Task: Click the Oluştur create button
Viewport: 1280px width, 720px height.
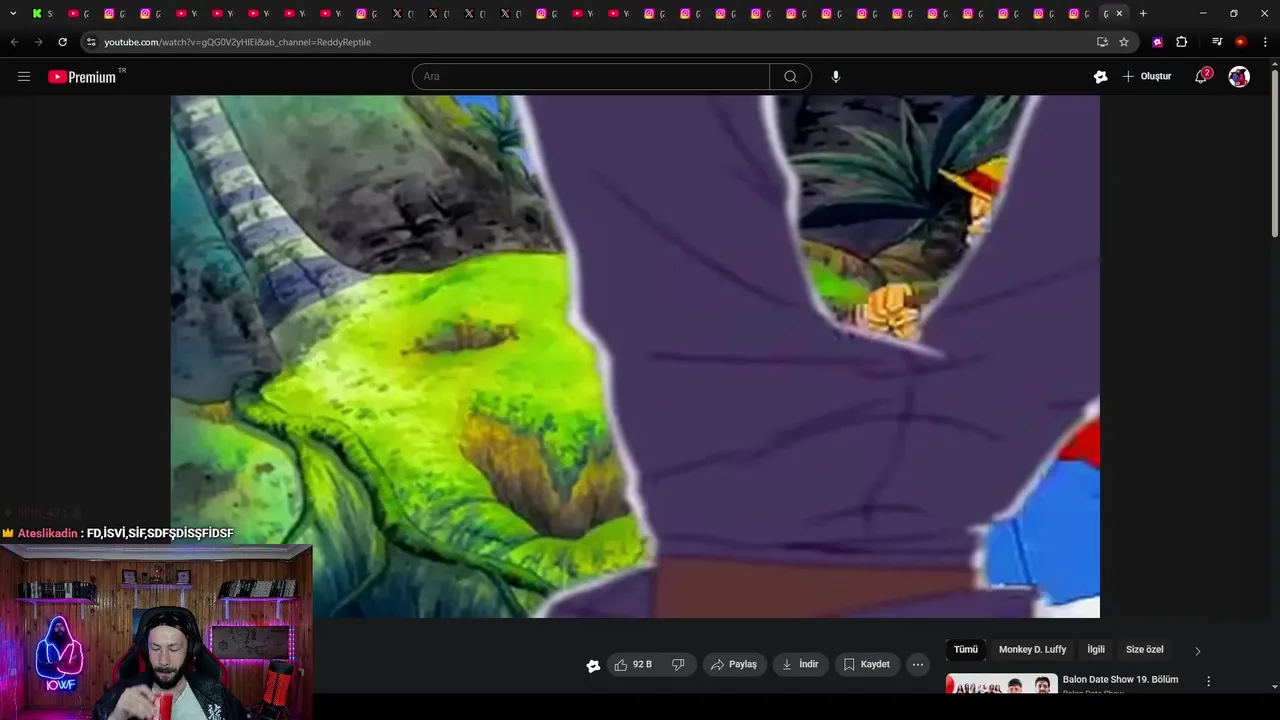Action: tap(1146, 76)
